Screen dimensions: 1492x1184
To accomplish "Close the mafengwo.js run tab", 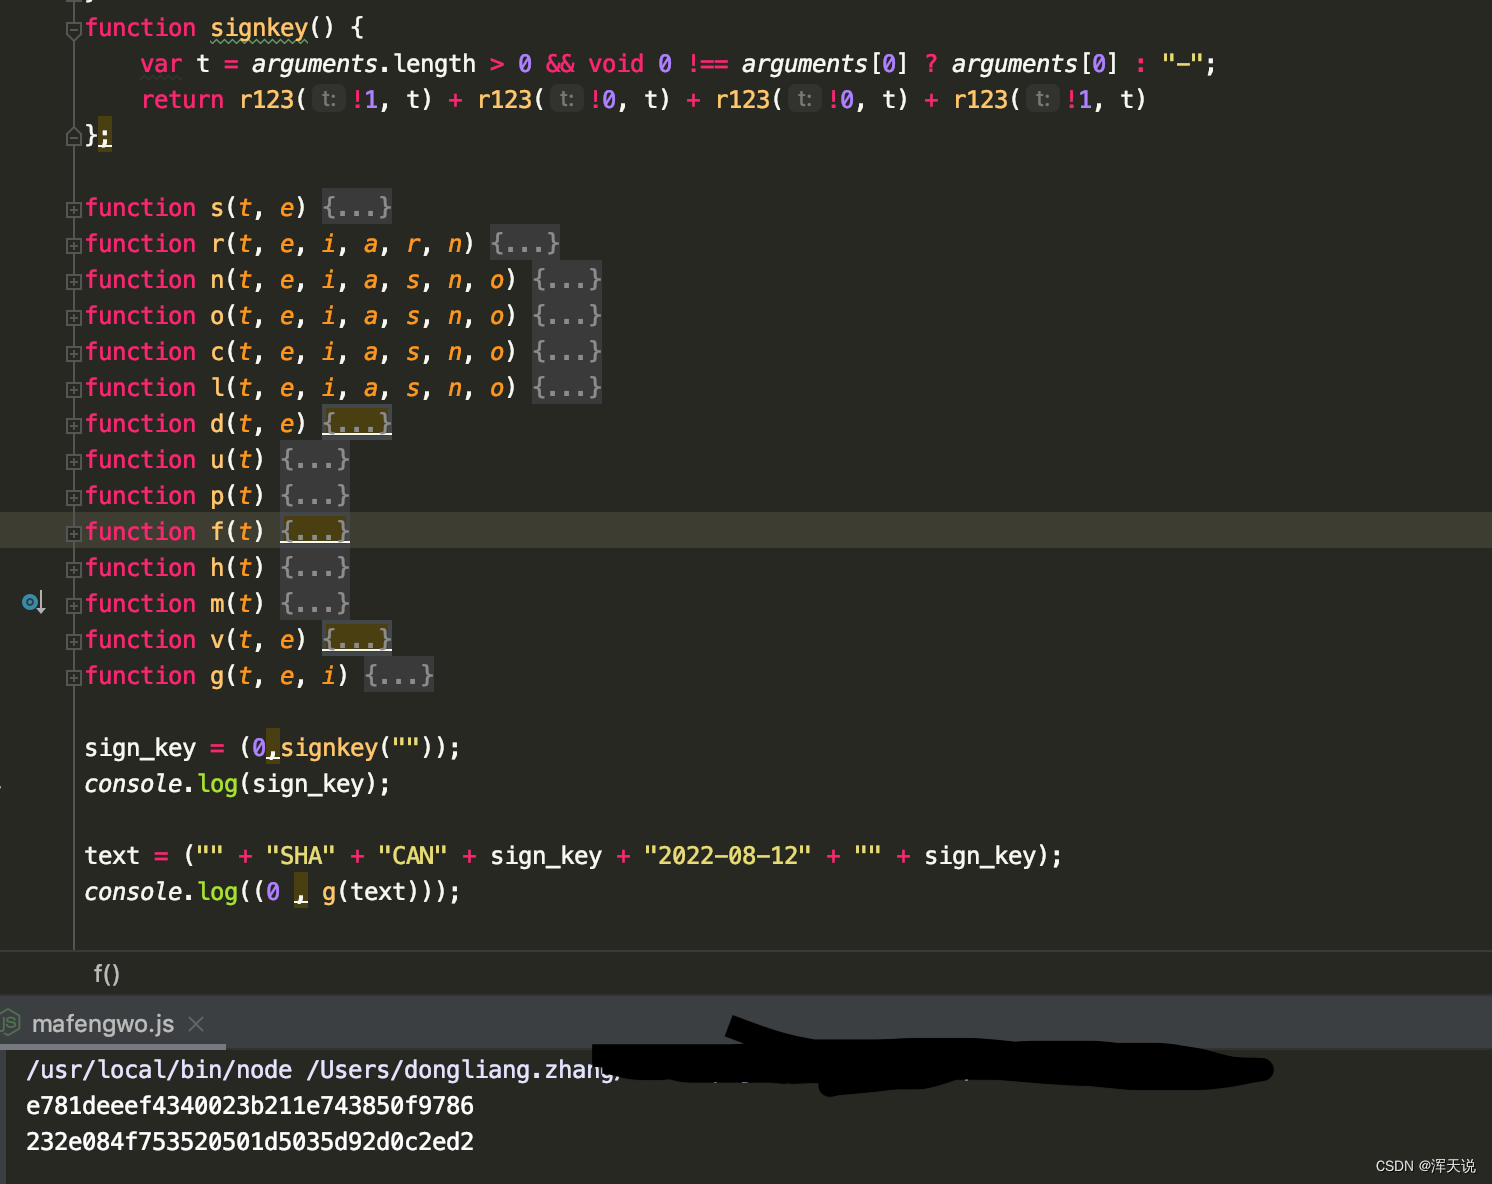I will [x=196, y=1024].
